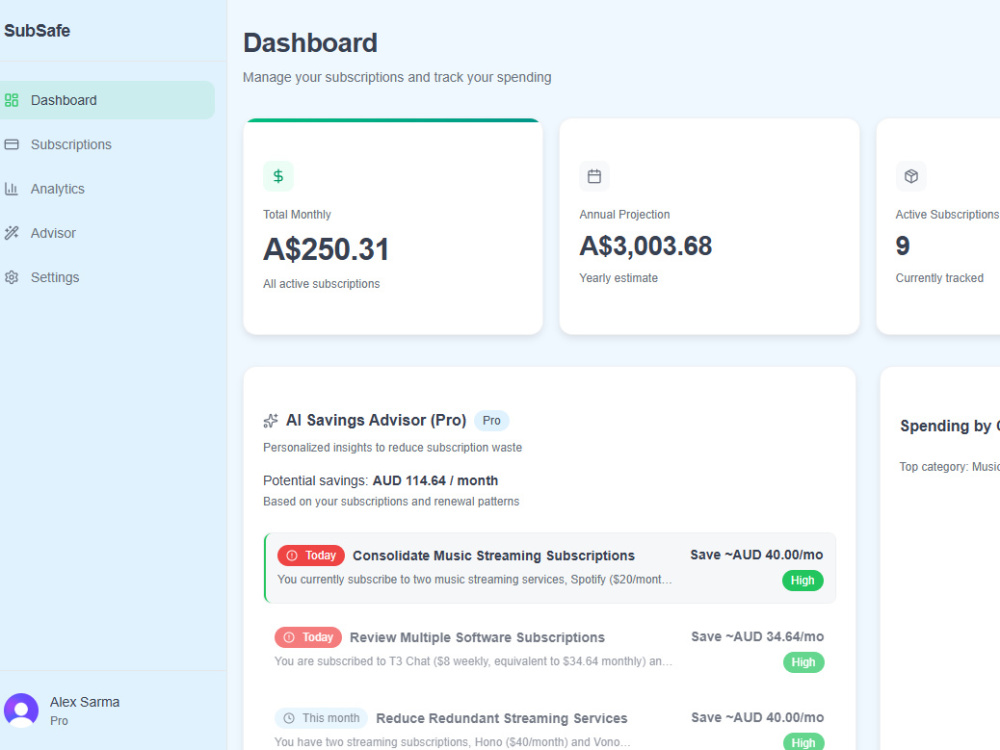This screenshot has height=750, width=1000.
Task: Open the Subscriptions menu item
Action: 107,145
